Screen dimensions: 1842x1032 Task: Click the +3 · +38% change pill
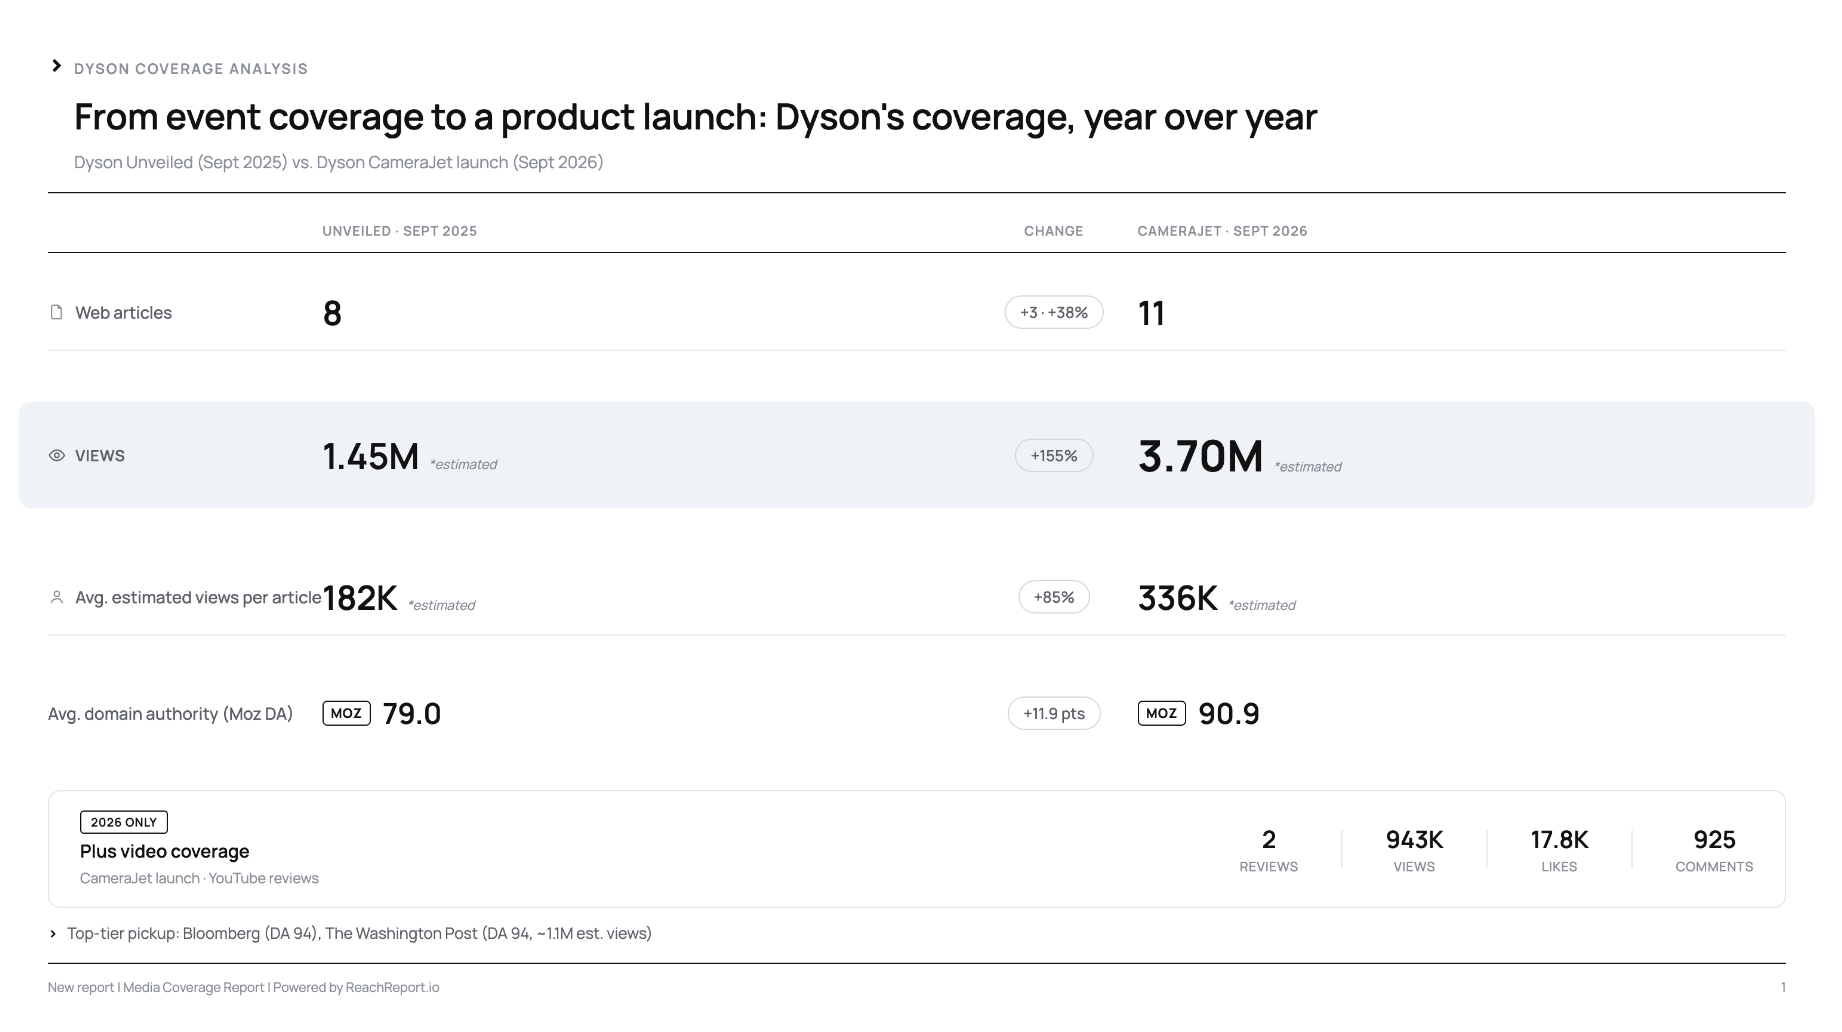tap(1054, 313)
